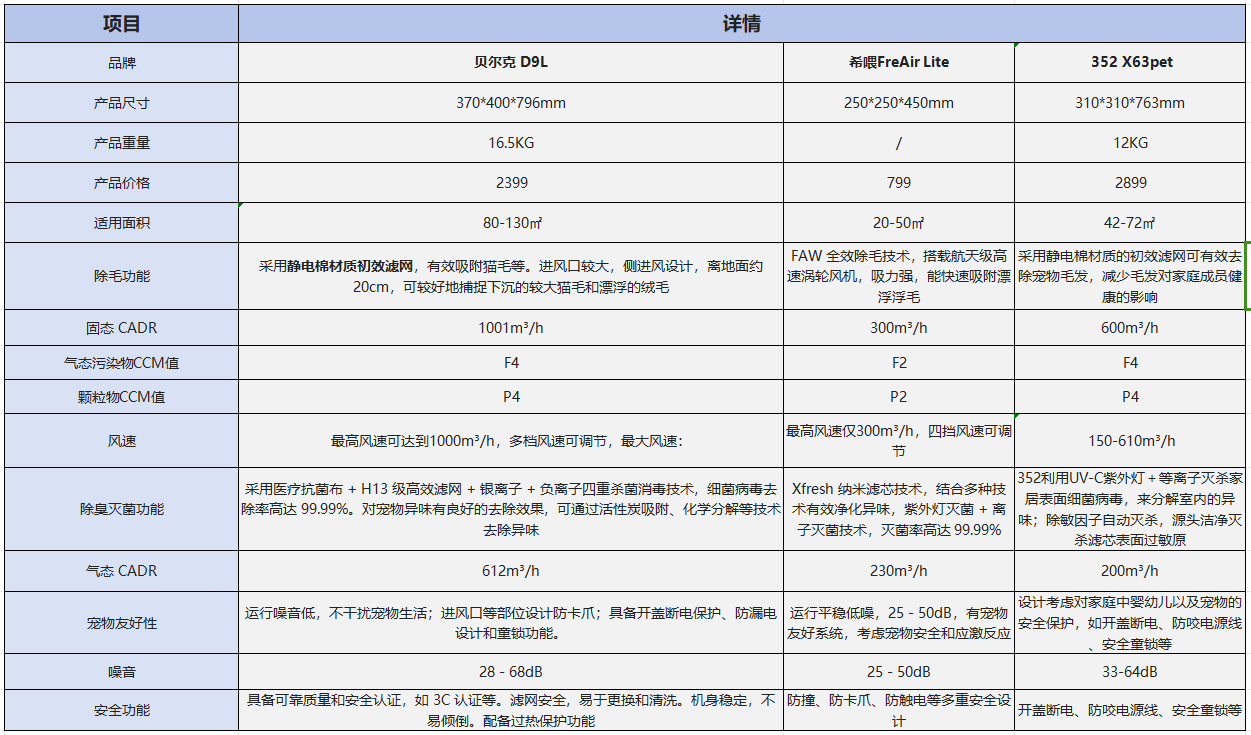Select the 希喂FreAir Lite brand cell

pos(899,62)
